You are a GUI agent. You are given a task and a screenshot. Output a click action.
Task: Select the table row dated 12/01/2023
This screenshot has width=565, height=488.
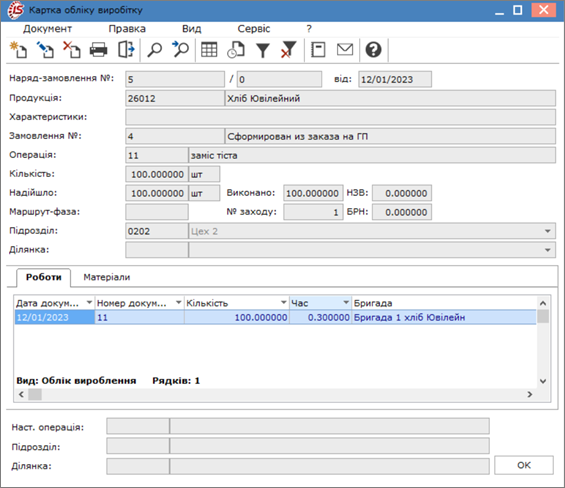(275, 318)
